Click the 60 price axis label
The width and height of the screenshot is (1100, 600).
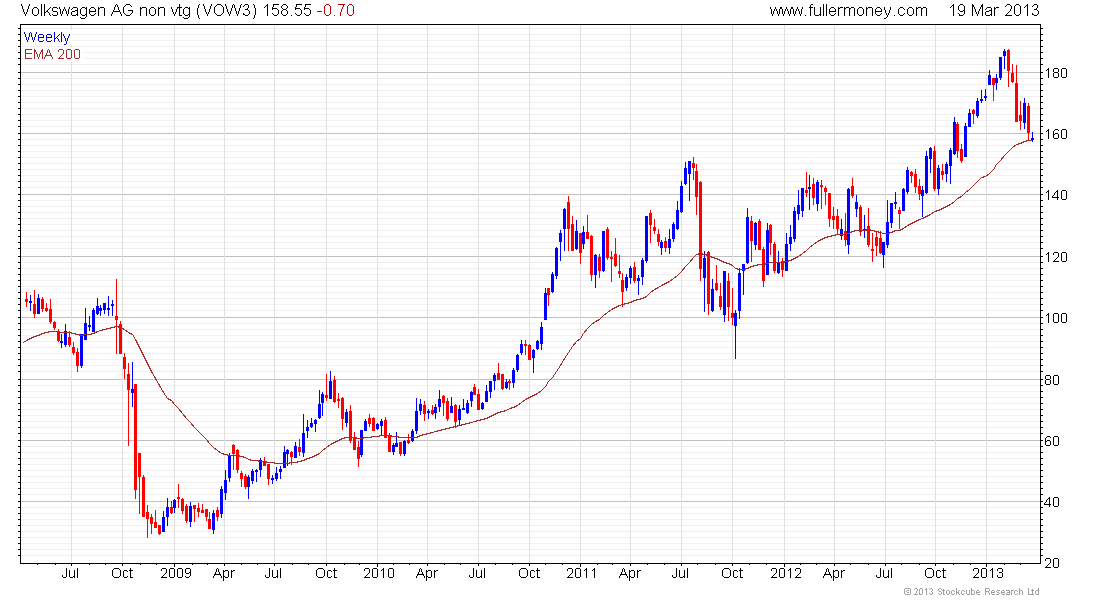pyautogui.click(x=1052, y=441)
